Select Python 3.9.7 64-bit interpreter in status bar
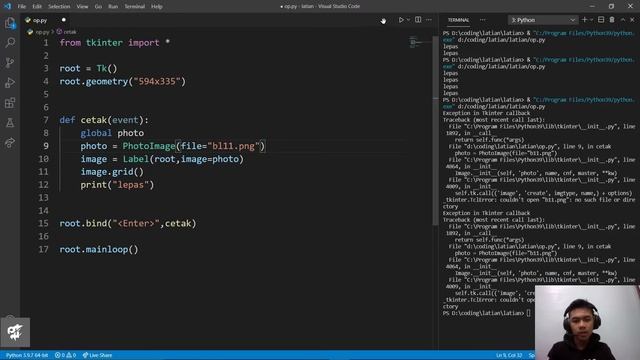The height and width of the screenshot is (360, 640). pos(27,355)
